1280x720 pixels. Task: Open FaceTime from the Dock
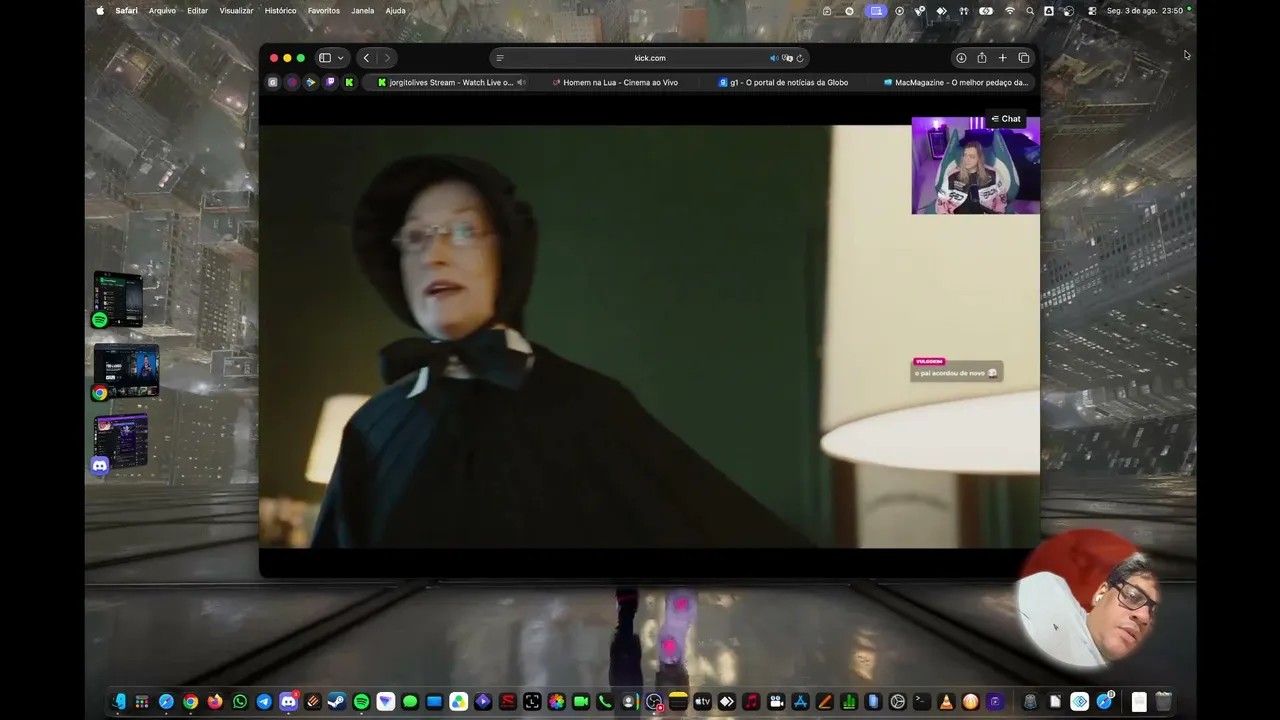(580, 702)
